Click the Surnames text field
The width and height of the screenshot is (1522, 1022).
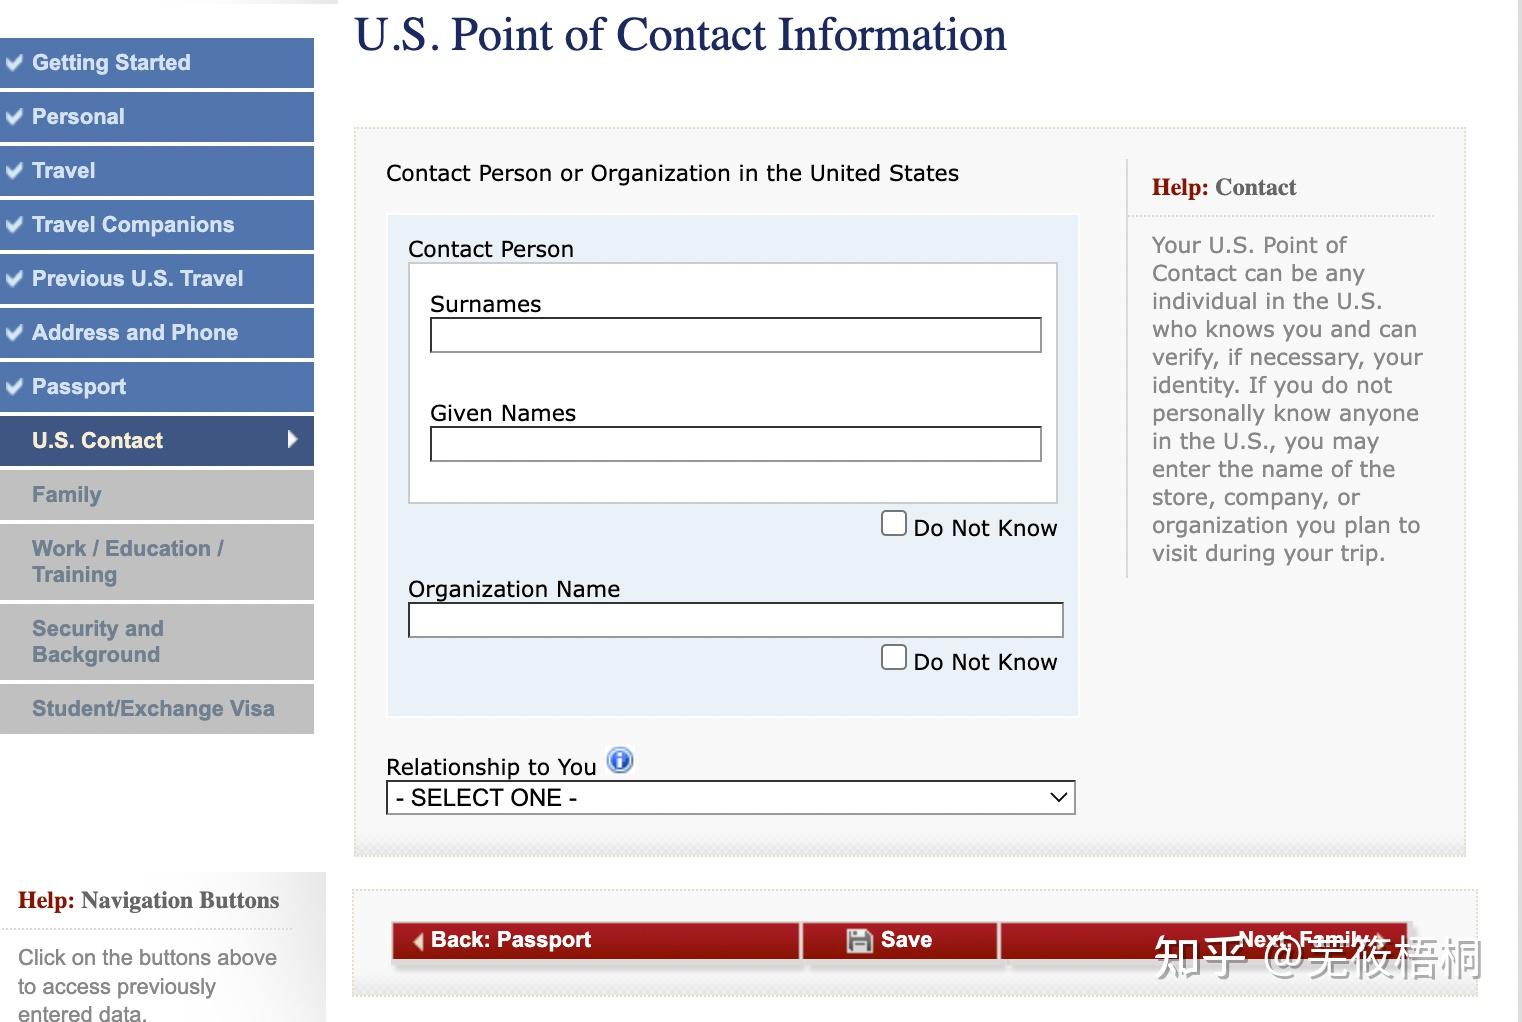coord(735,335)
